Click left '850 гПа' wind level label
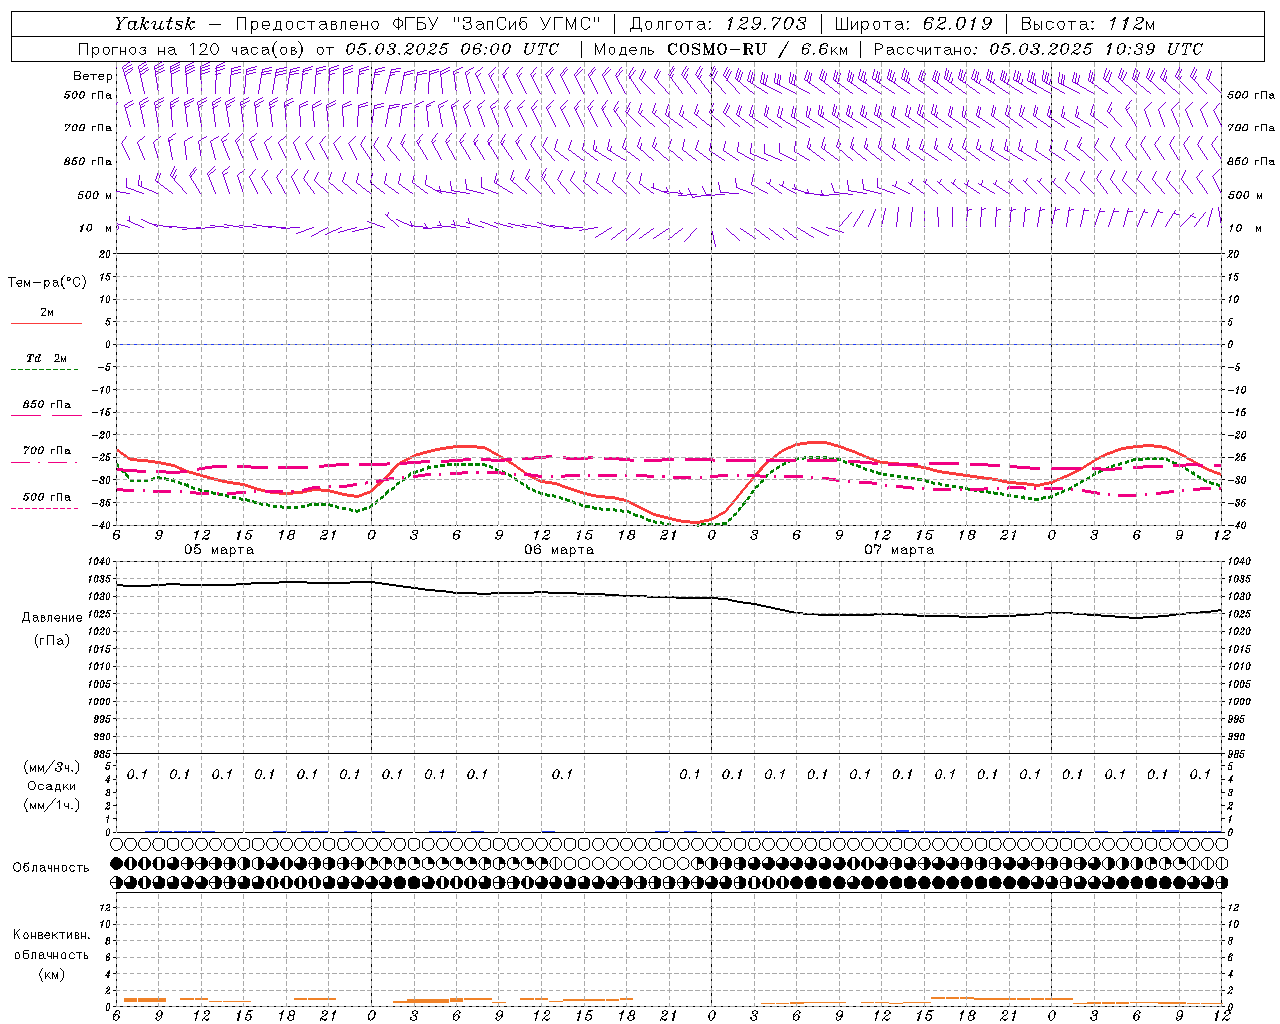 coord(88,161)
